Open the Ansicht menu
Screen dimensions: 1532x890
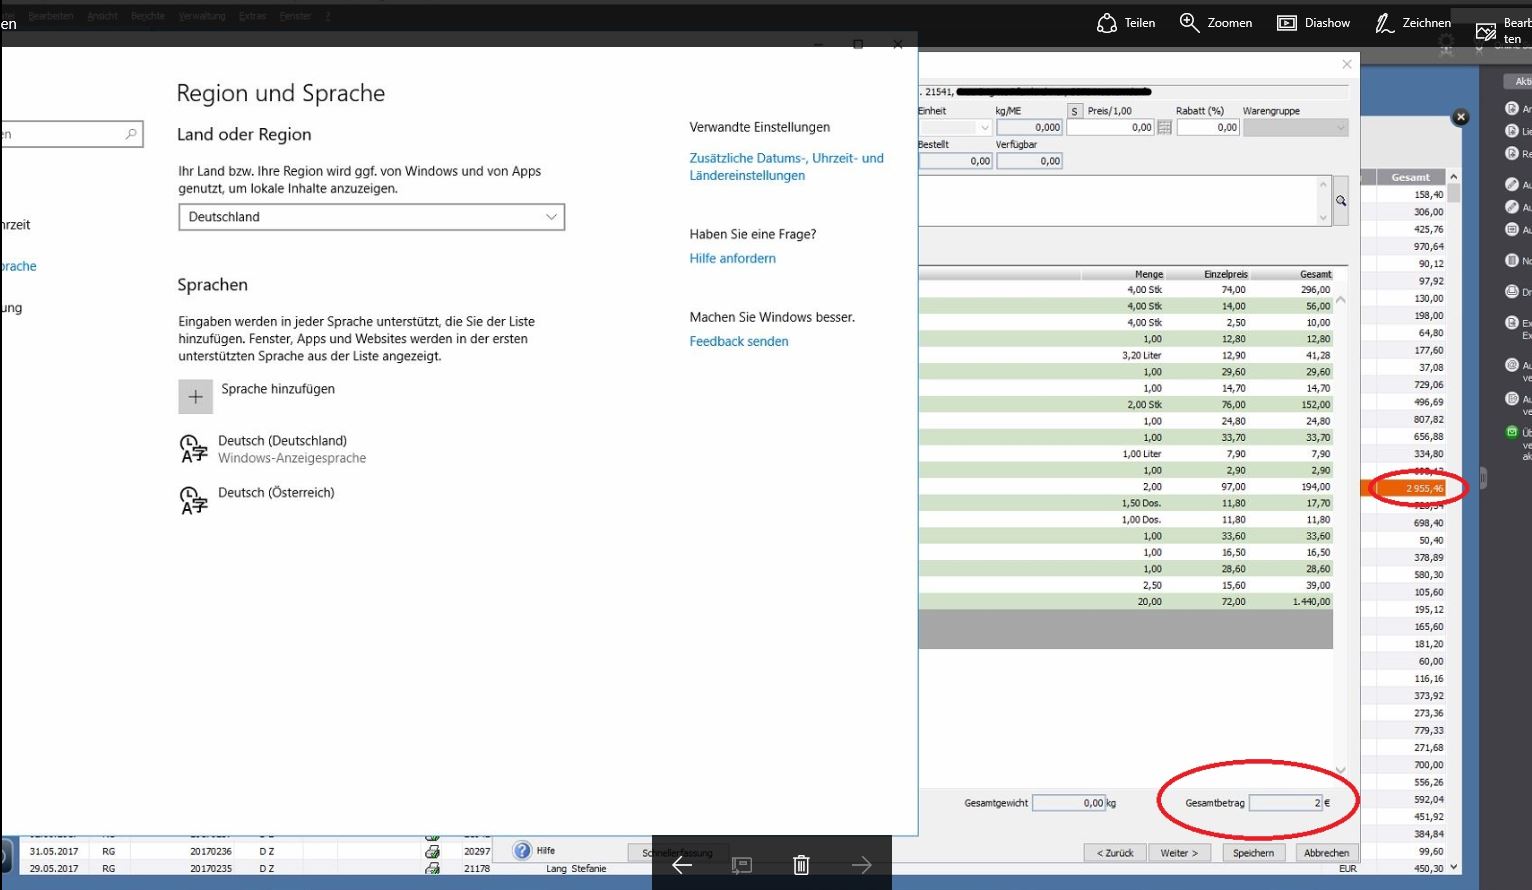pos(102,16)
